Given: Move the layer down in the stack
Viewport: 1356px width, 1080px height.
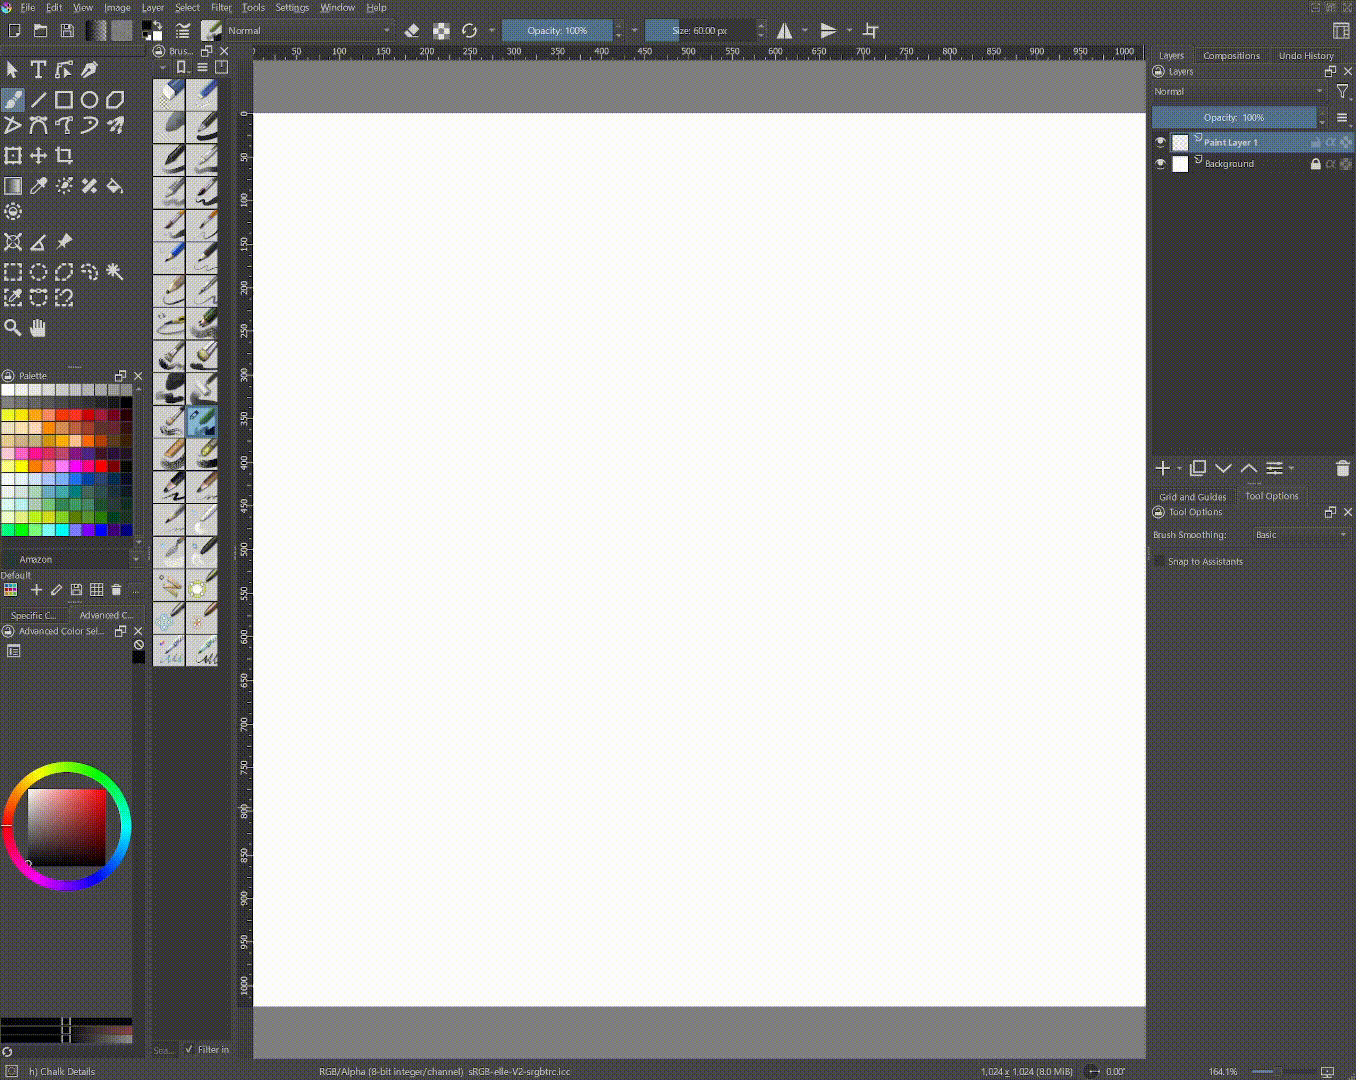Looking at the screenshot, I should click(x=1223, y=468).
